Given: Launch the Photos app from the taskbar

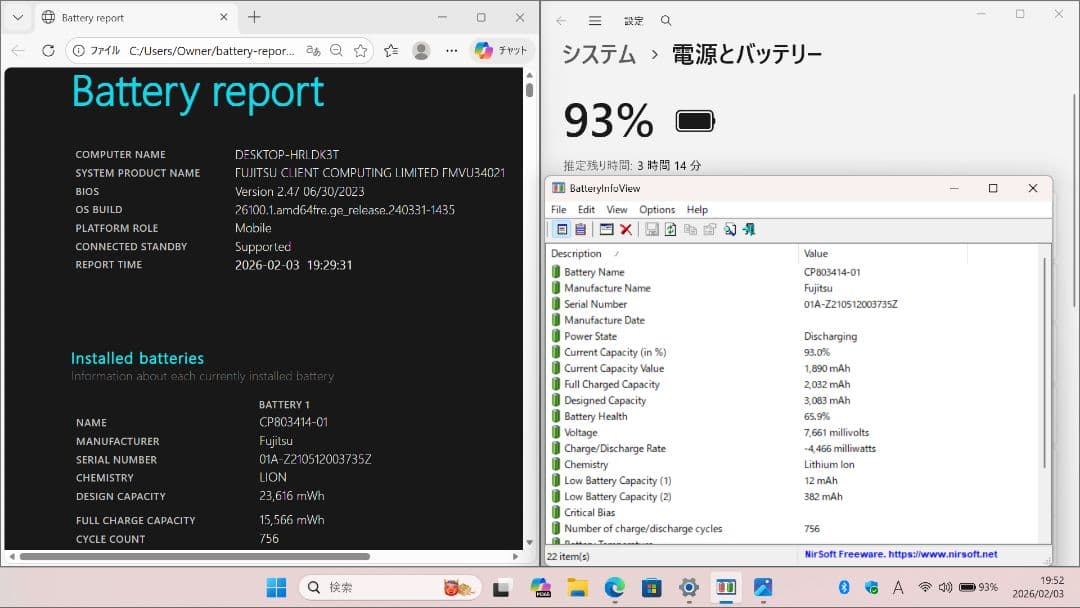Looking at the screenshot, I should pos(762,588).
